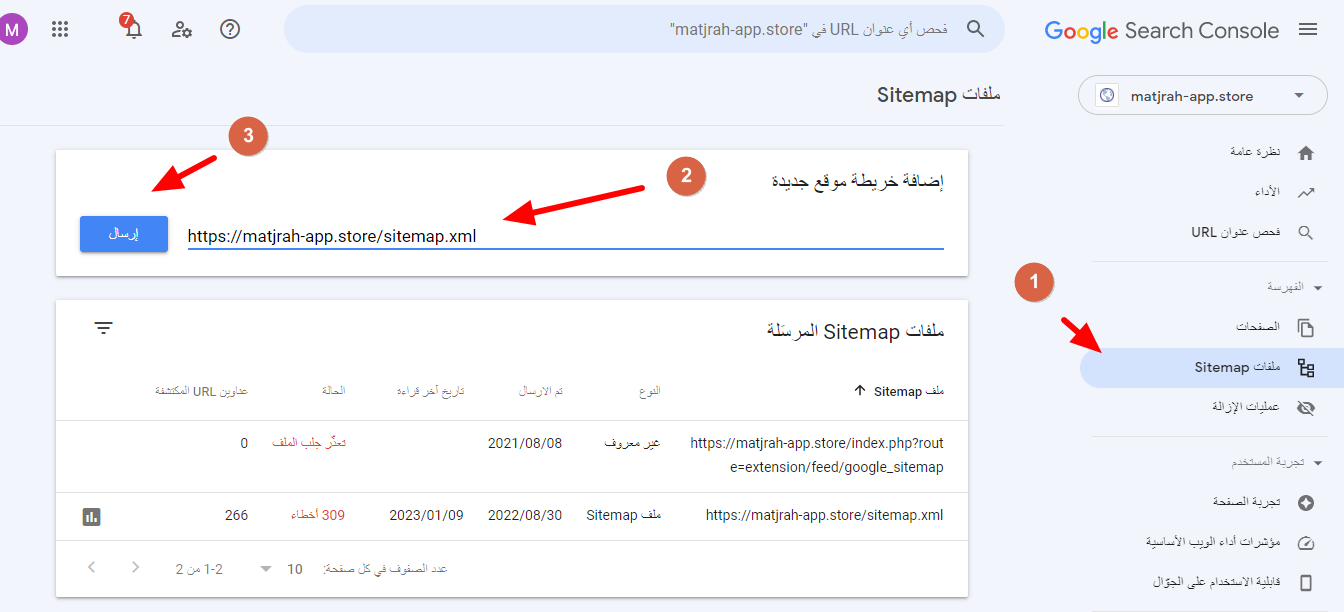Click the Status column header
This screenshot has width=1344, height=612.
[x=334, y=391]
